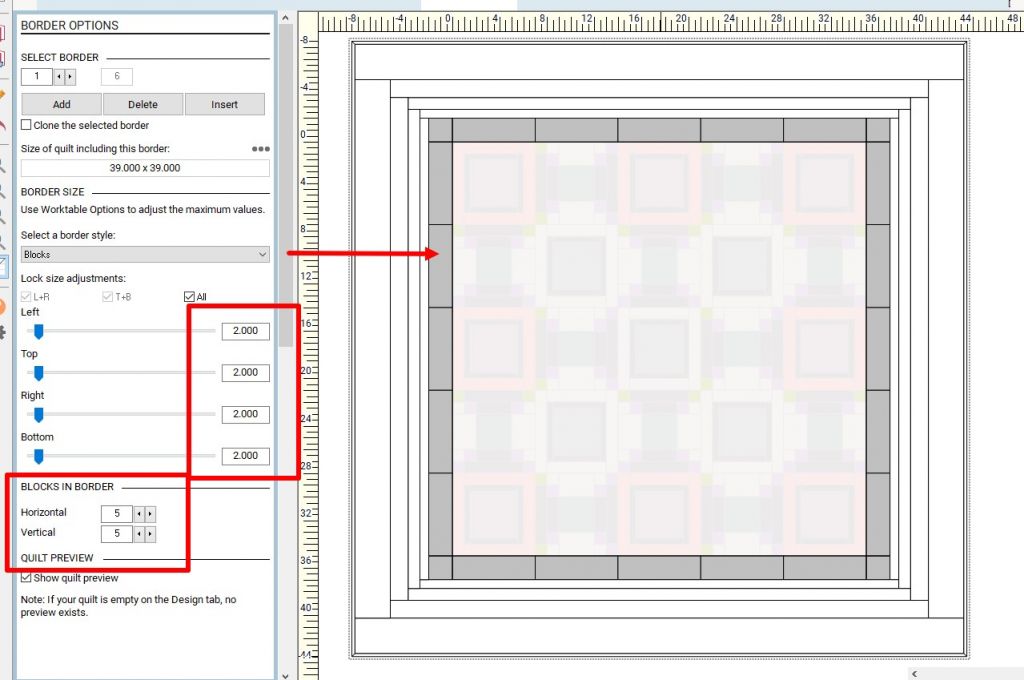Decrease Horizontal blocks count arrow
The image size is (1024, 680).
(x=139, y=514)
